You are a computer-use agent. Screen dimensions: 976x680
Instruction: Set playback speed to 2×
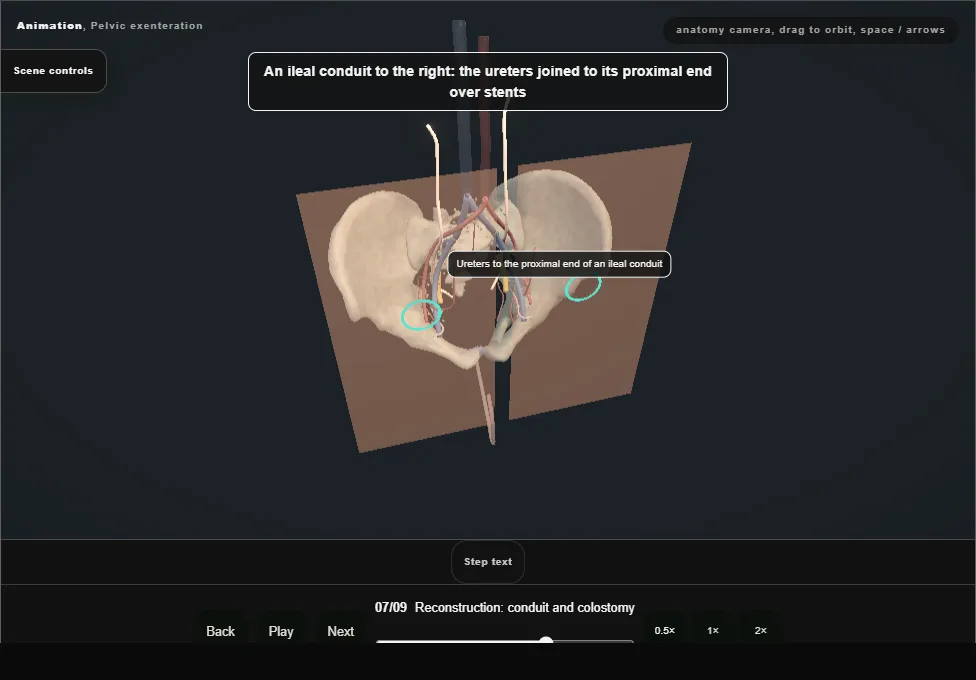tap(761, 630)
